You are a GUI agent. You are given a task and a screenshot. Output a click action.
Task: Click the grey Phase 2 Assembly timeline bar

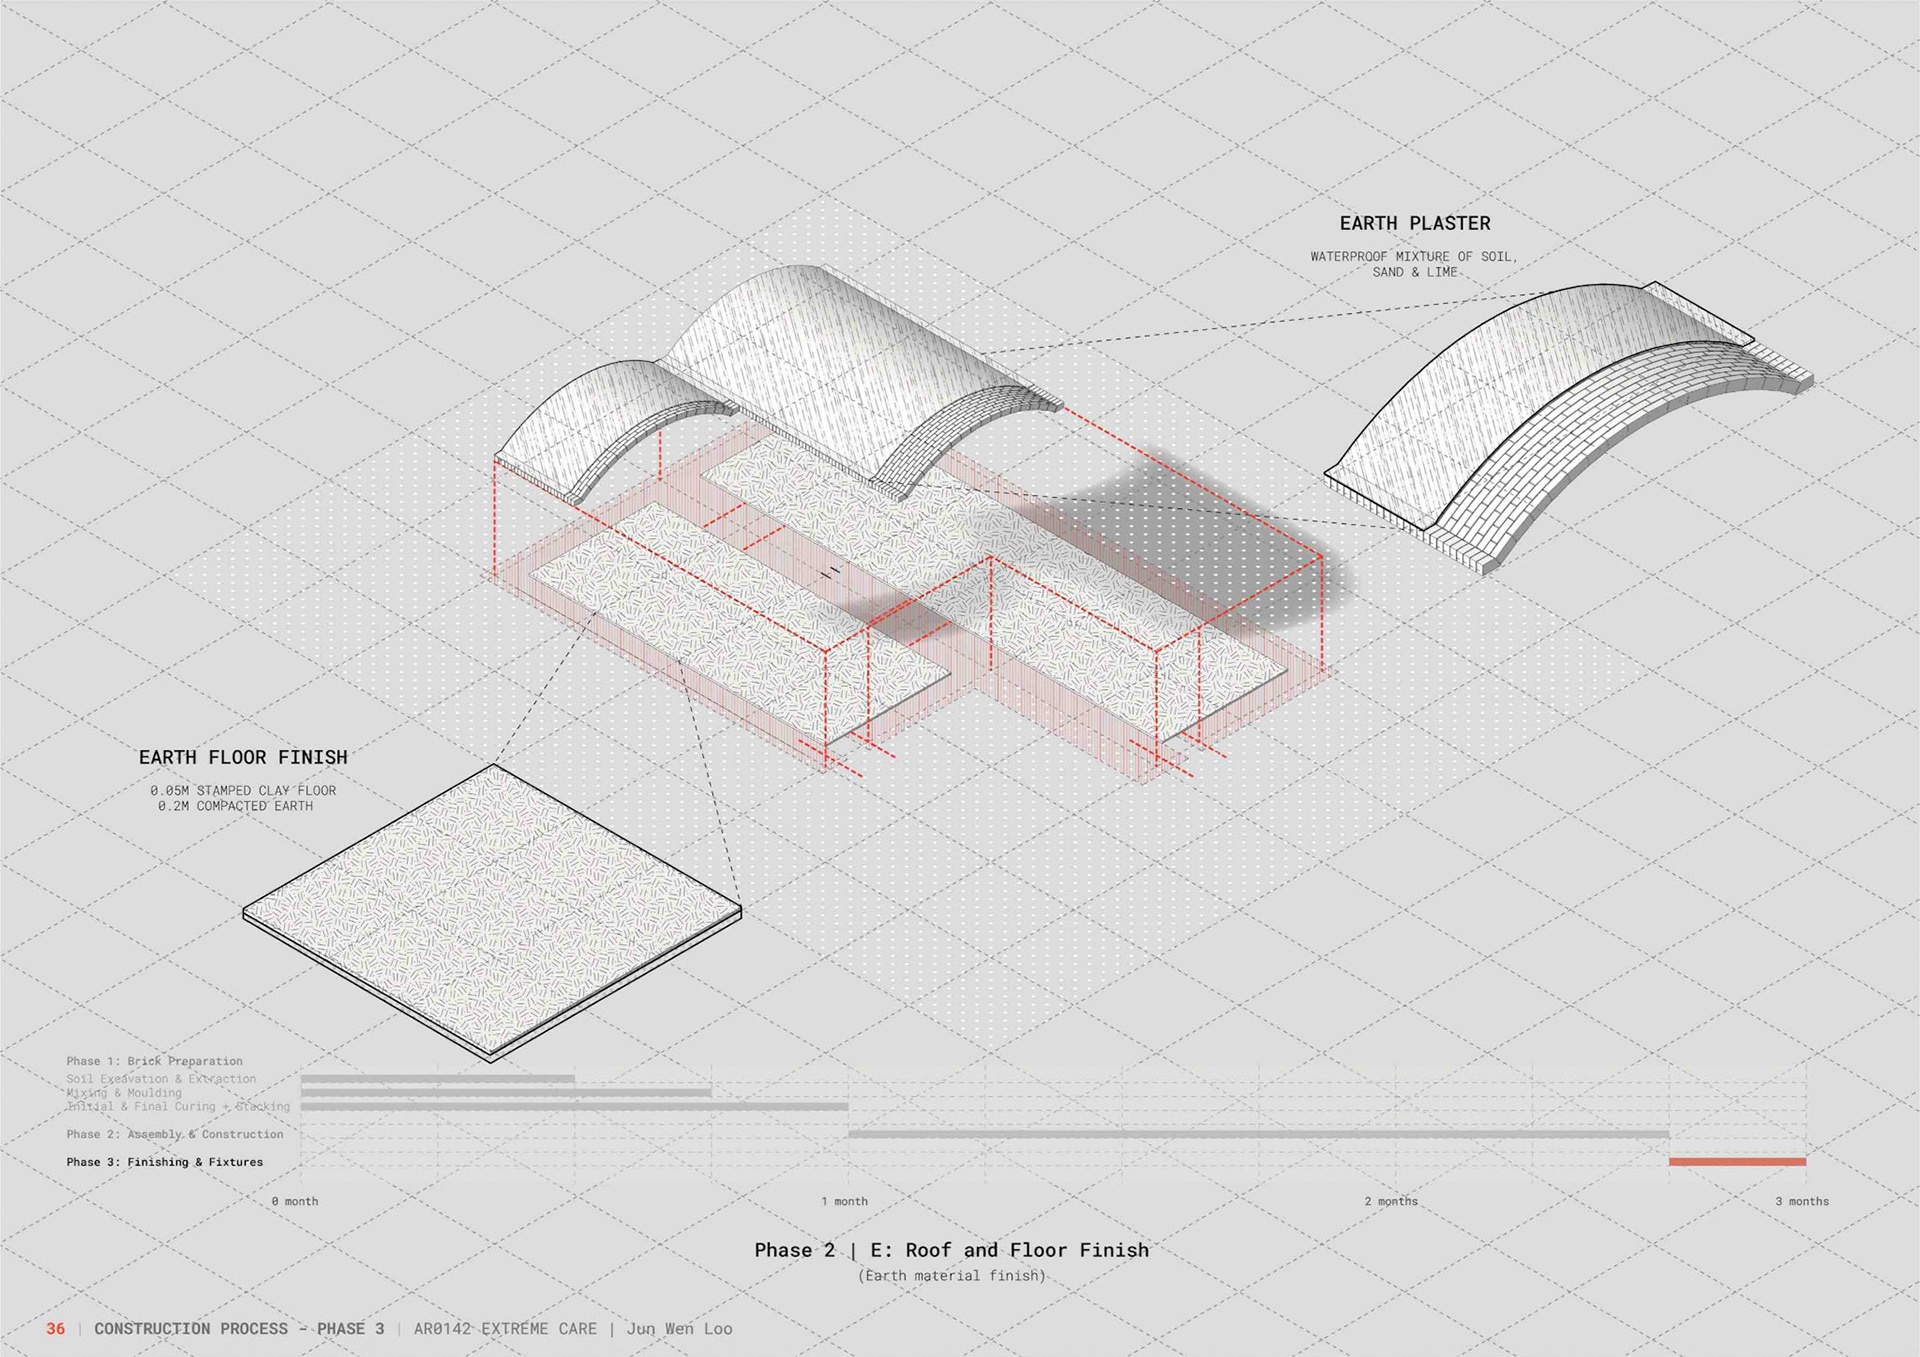pyautogui.click(x=1258, y=1134)
